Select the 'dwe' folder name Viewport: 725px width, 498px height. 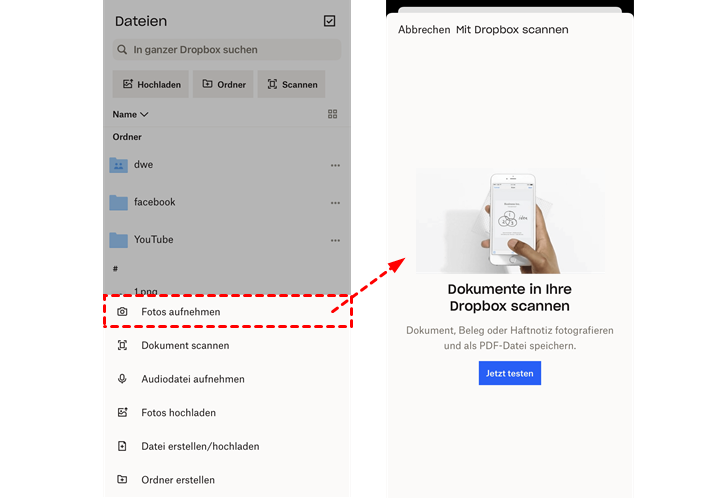143,165
